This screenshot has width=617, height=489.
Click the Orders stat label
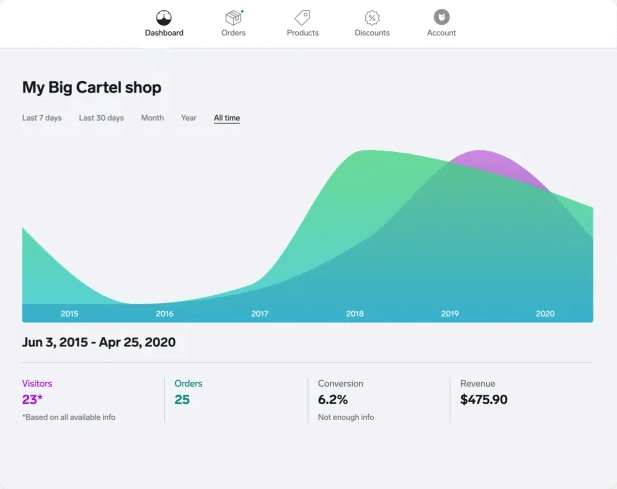[188, 383]
